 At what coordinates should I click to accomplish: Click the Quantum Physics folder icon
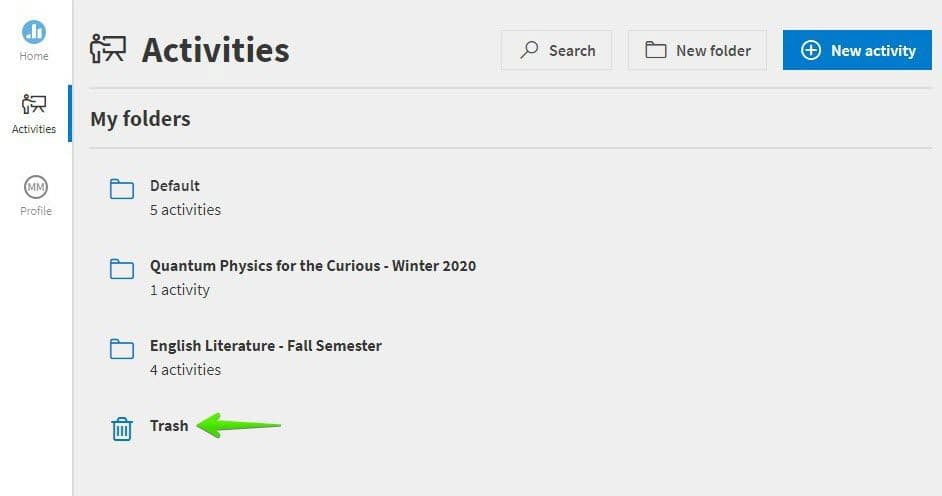click(121, 269)
